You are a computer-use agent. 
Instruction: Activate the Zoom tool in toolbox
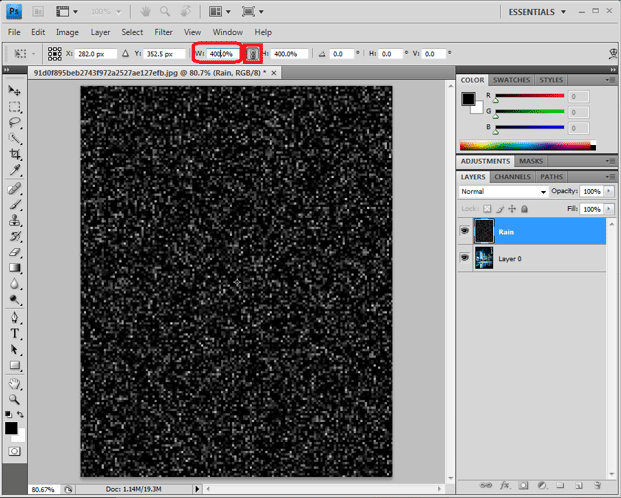(15, 398)
